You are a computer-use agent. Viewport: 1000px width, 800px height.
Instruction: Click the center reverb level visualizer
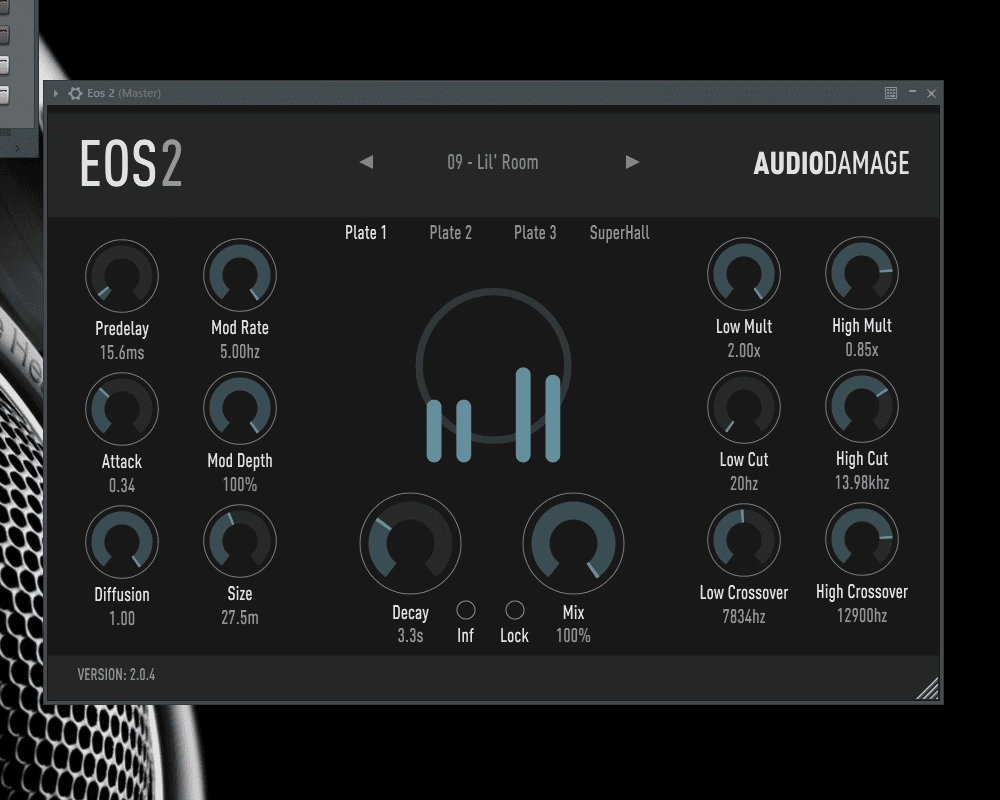pos(493,375)
